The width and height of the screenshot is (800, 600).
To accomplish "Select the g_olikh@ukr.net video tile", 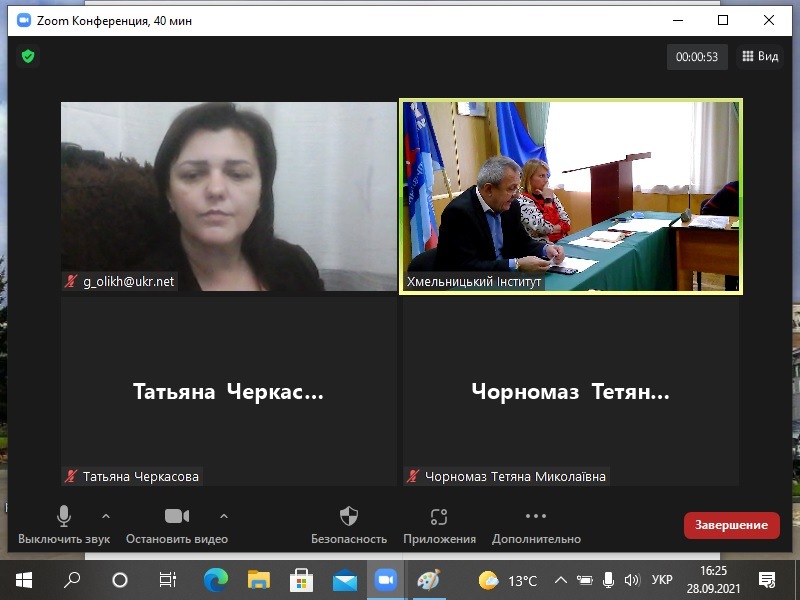I will pyautogui.click(x=228, y=196).
